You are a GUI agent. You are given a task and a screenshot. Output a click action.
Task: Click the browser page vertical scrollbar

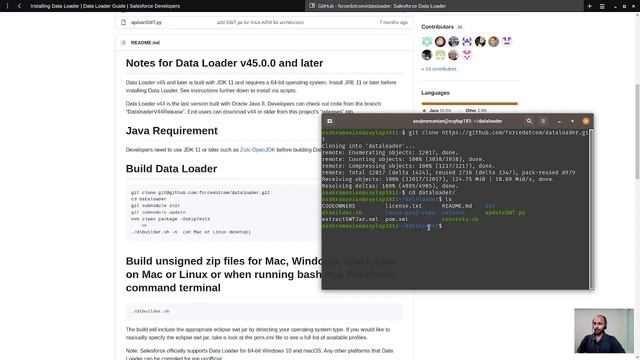pyautogui.click(x=637, y=131)
